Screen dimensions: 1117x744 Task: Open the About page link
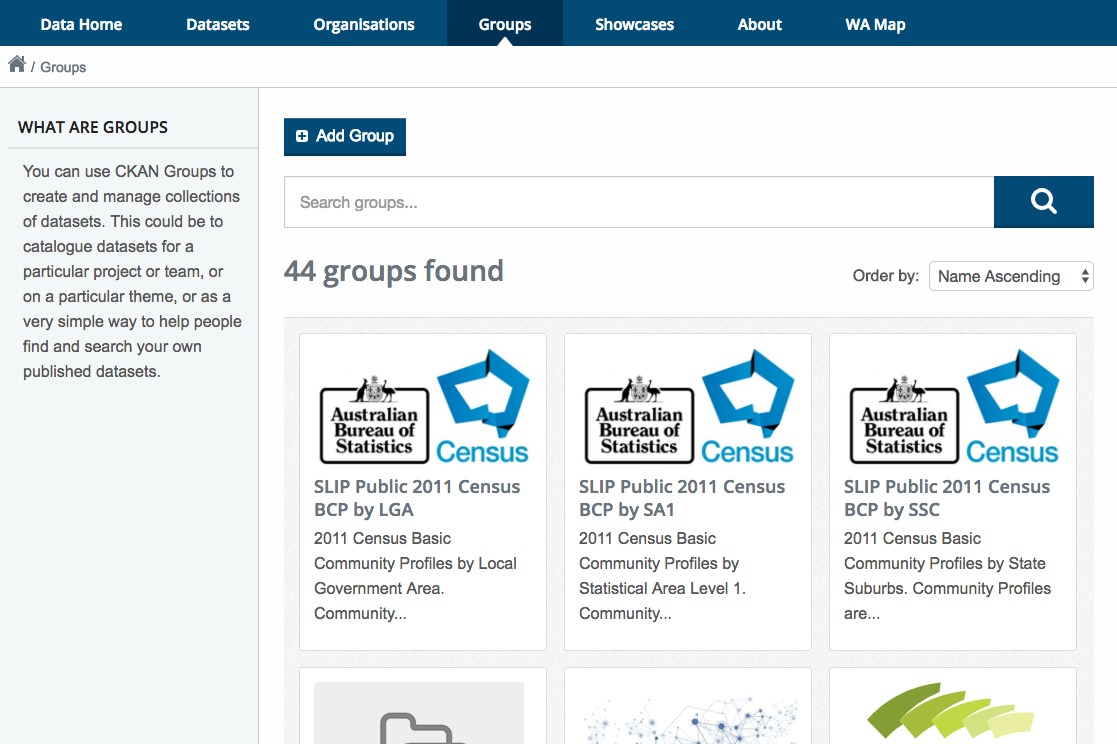pyautogui.click(x=760, y=24)
